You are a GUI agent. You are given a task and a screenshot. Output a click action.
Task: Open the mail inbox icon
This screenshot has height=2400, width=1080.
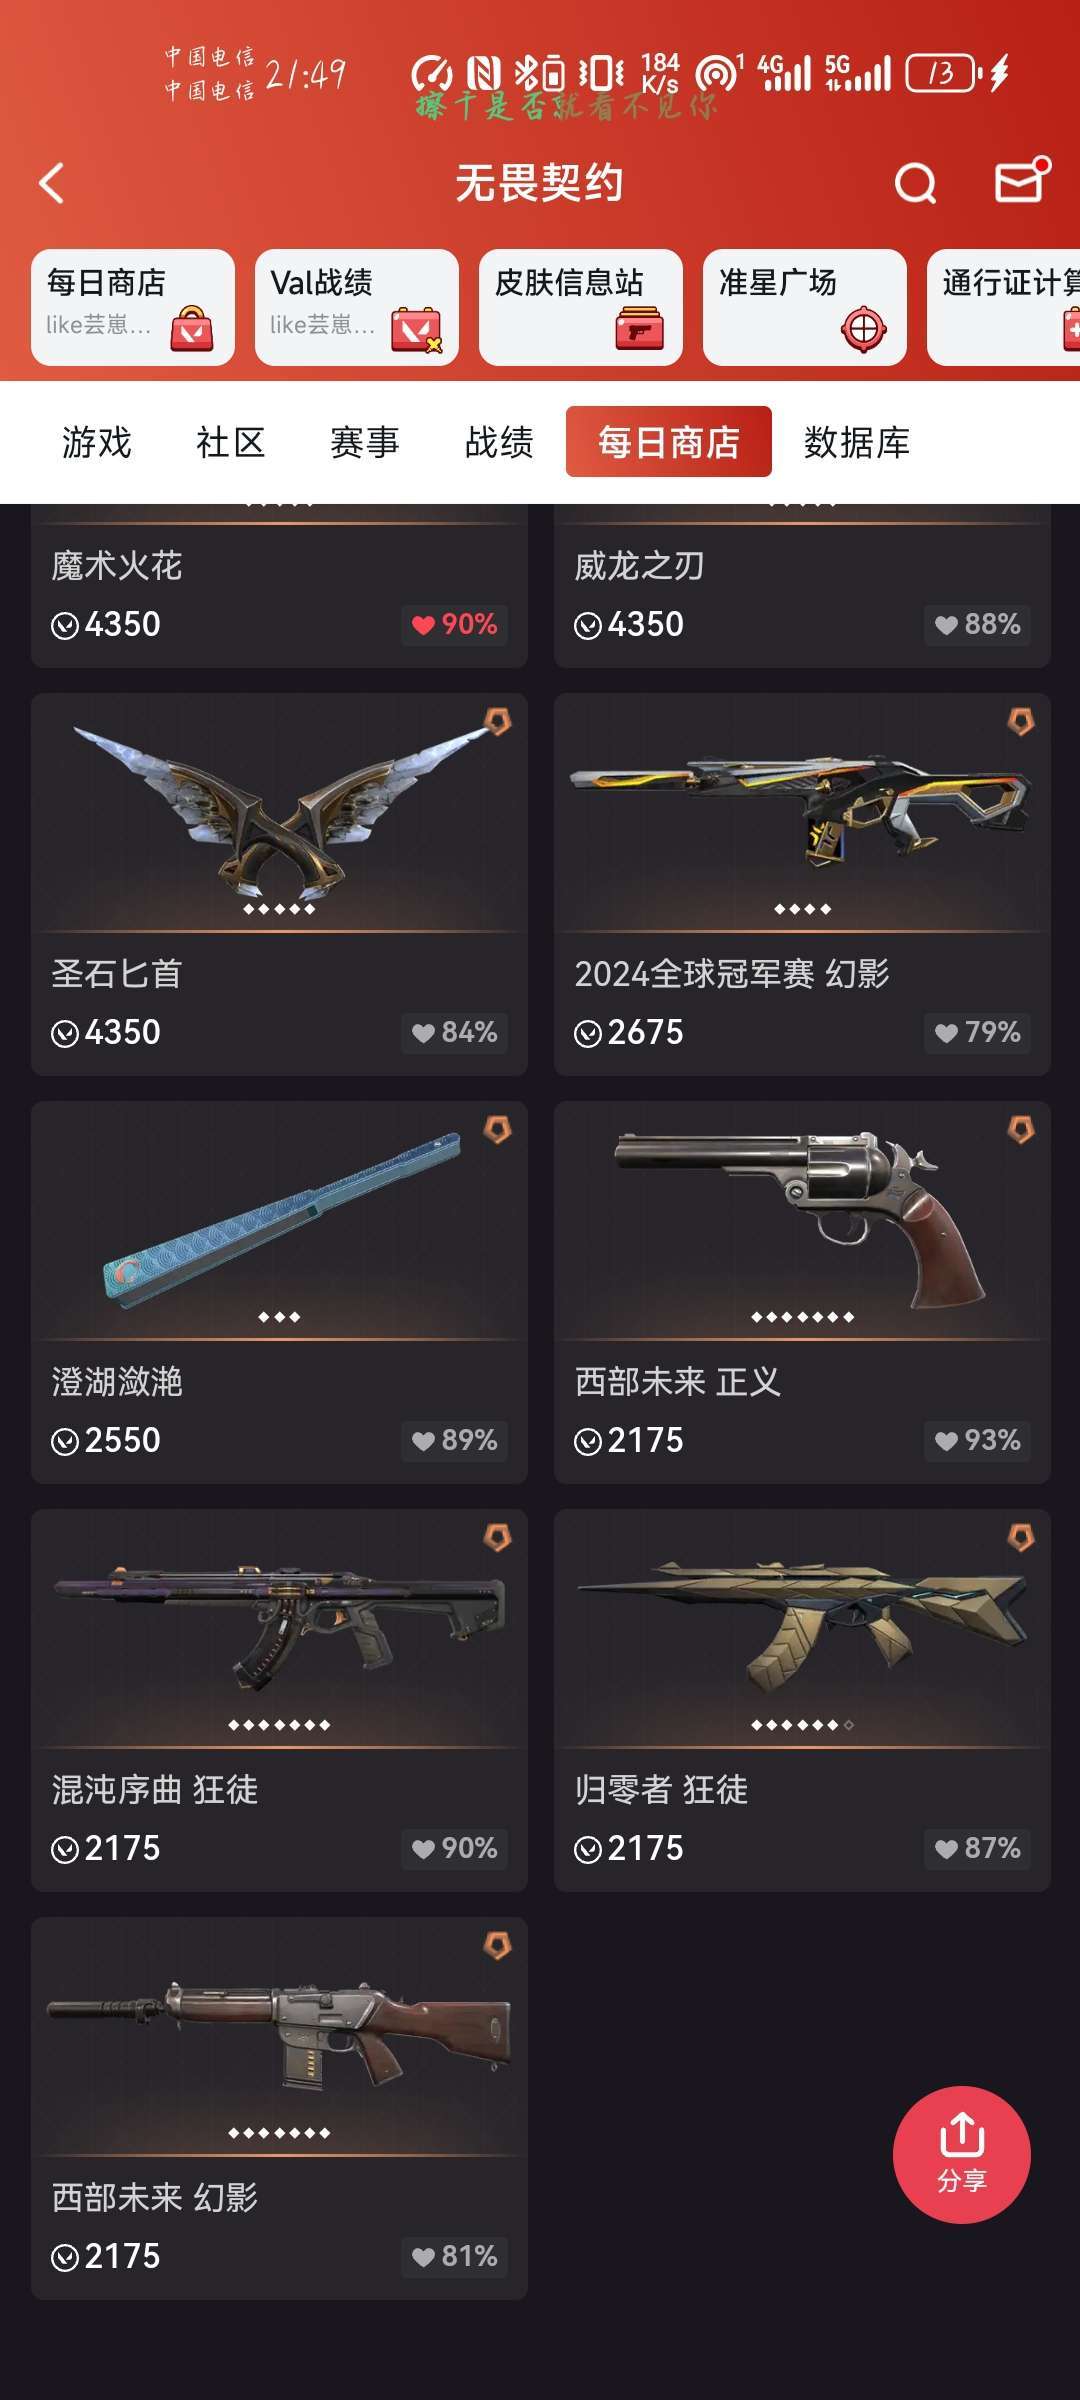1022,182
